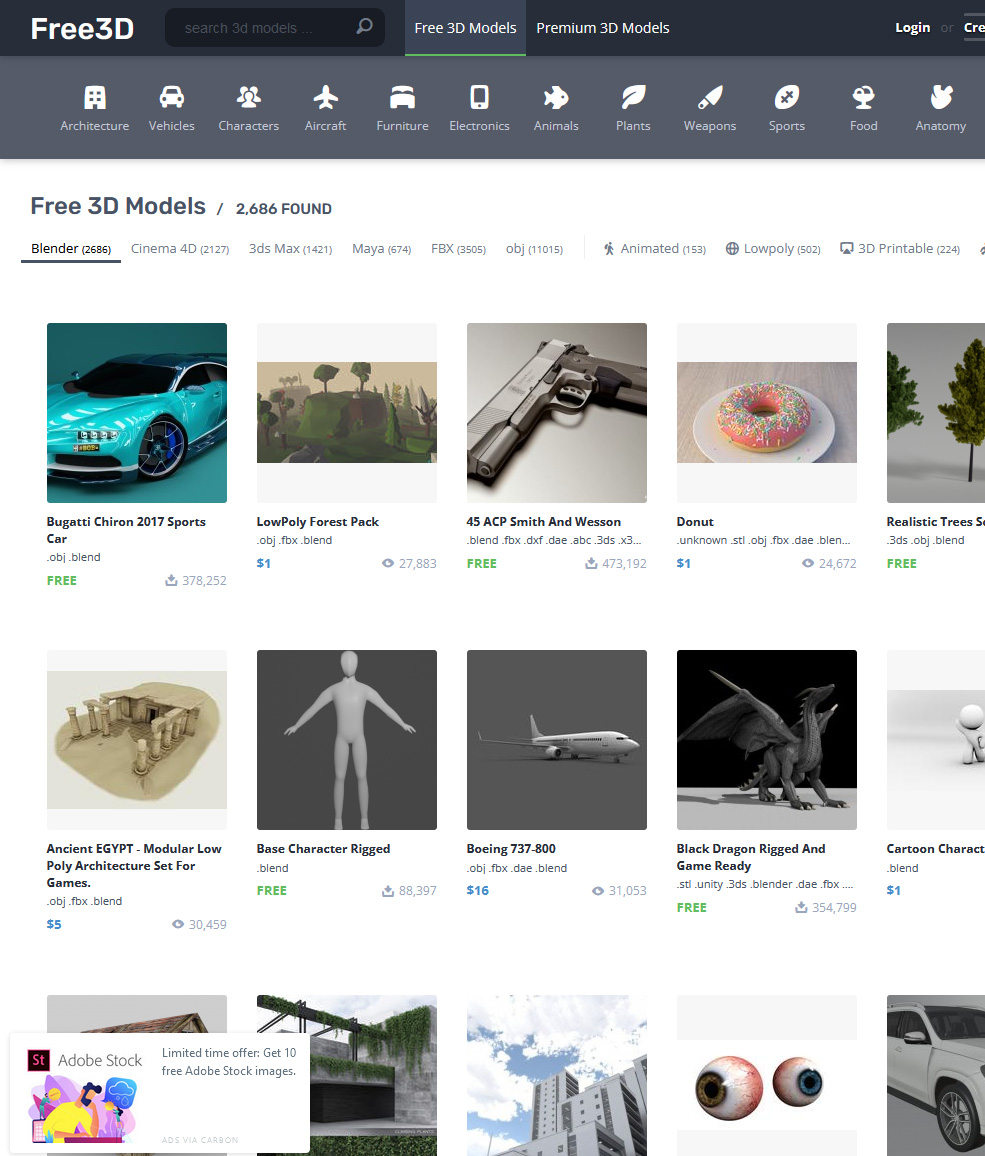Viewport: 985px width, 1156px height.
Task: Open the Animals category icon
Action: [556, 97]
